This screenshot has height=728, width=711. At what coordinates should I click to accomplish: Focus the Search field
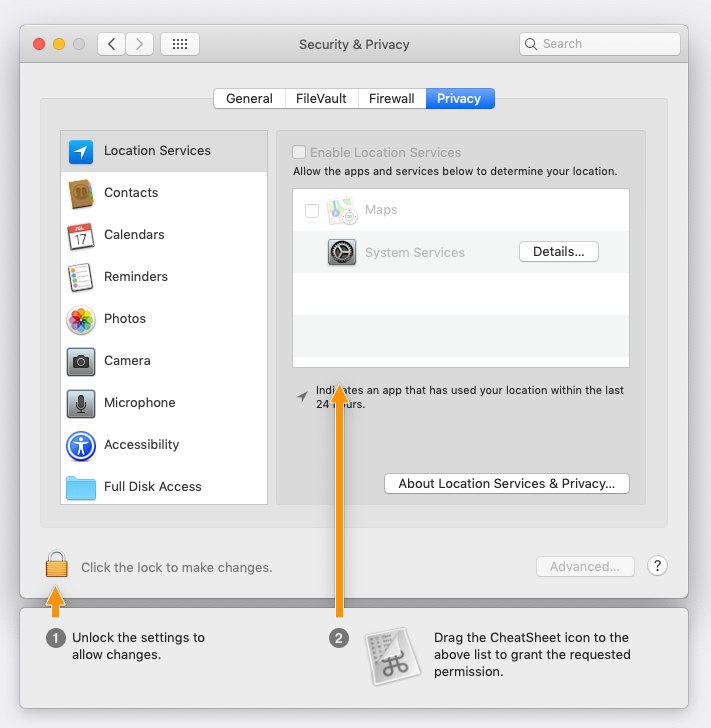(x=600, y=44)
